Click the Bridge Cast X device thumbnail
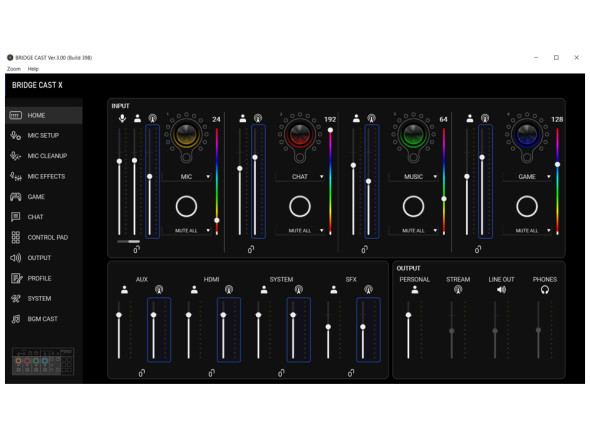This screenshot has height=434, width=590. click(43, 361)
